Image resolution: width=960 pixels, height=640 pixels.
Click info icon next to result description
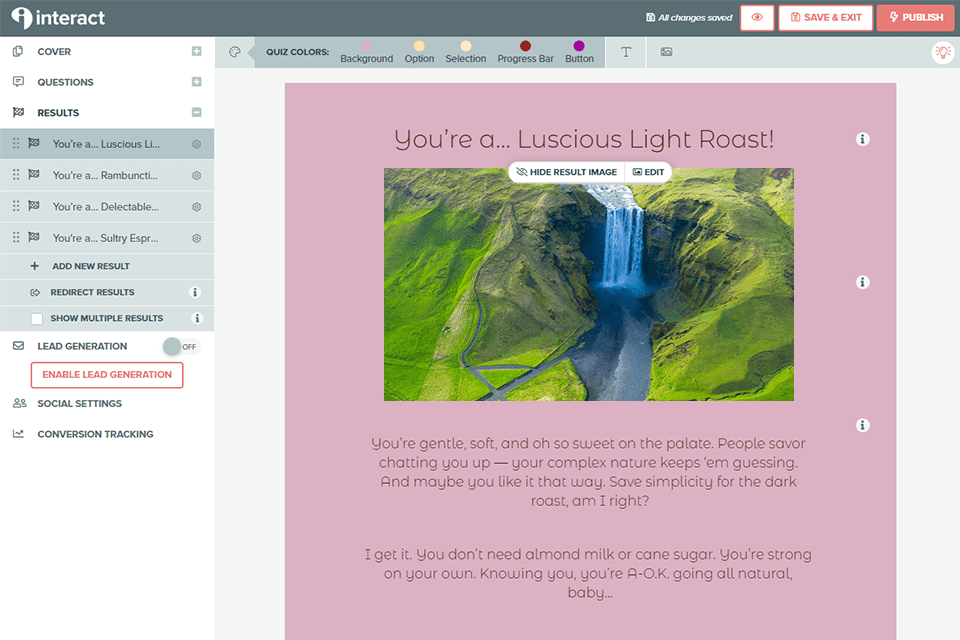pyautogui.click(x=862, y=425)
